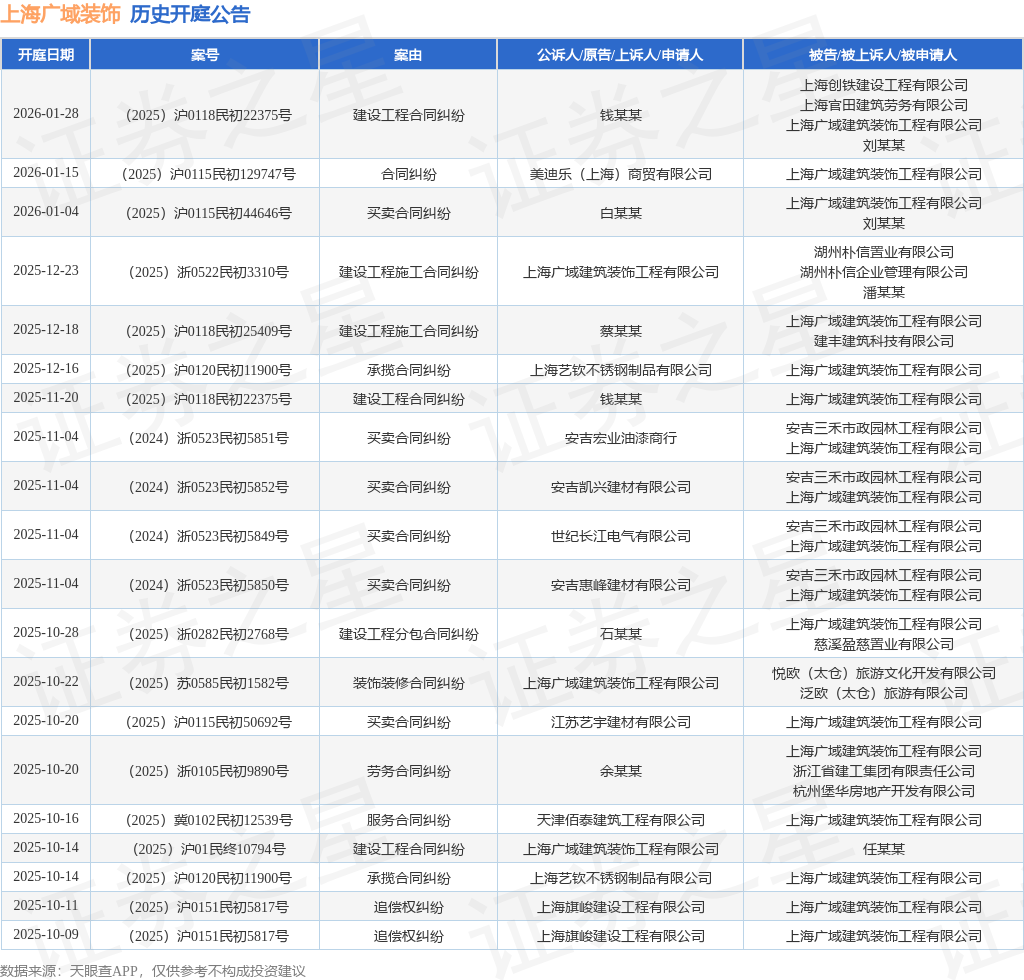Image resolution: width=1024 pixels, height=980 pixels.
Task: Select date cell 2025-12-16
Action: (x=46, y=369)
